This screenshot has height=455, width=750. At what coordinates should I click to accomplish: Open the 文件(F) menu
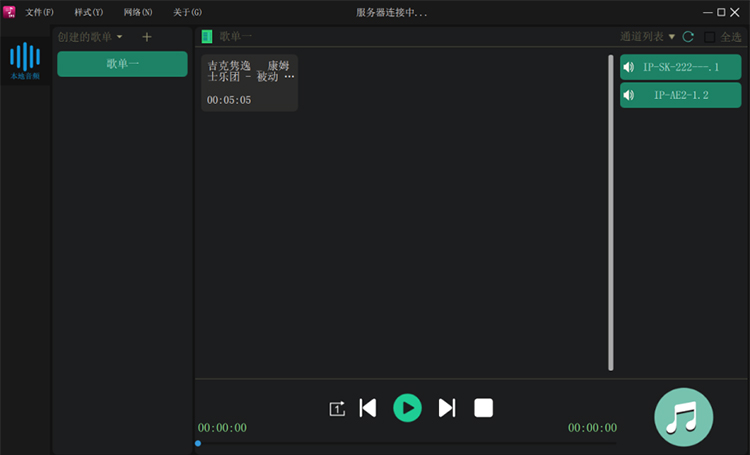tap(39, 12)
